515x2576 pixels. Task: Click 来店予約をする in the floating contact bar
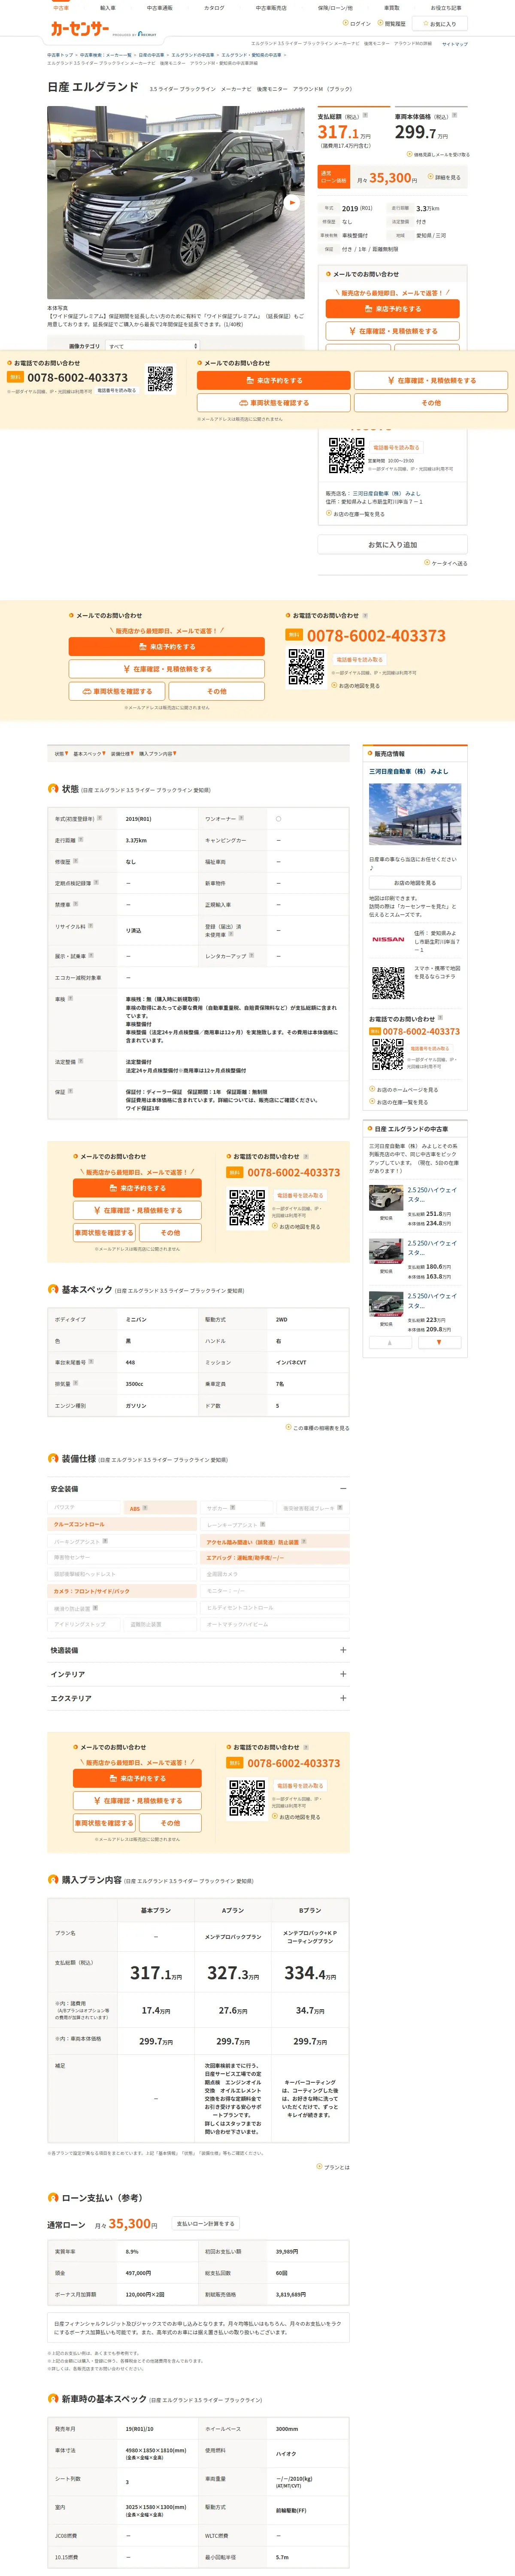click(273, 380)
